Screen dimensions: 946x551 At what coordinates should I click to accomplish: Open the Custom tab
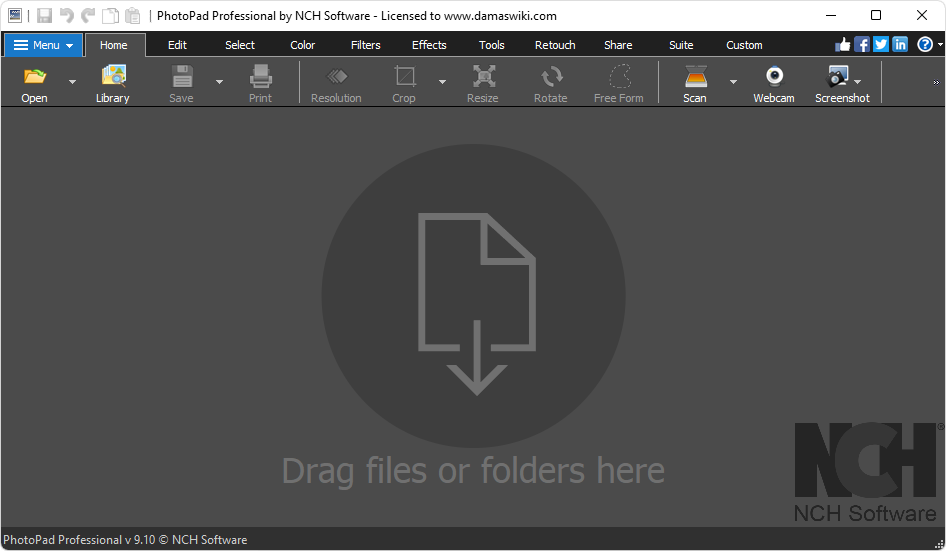tap(744, 45)
